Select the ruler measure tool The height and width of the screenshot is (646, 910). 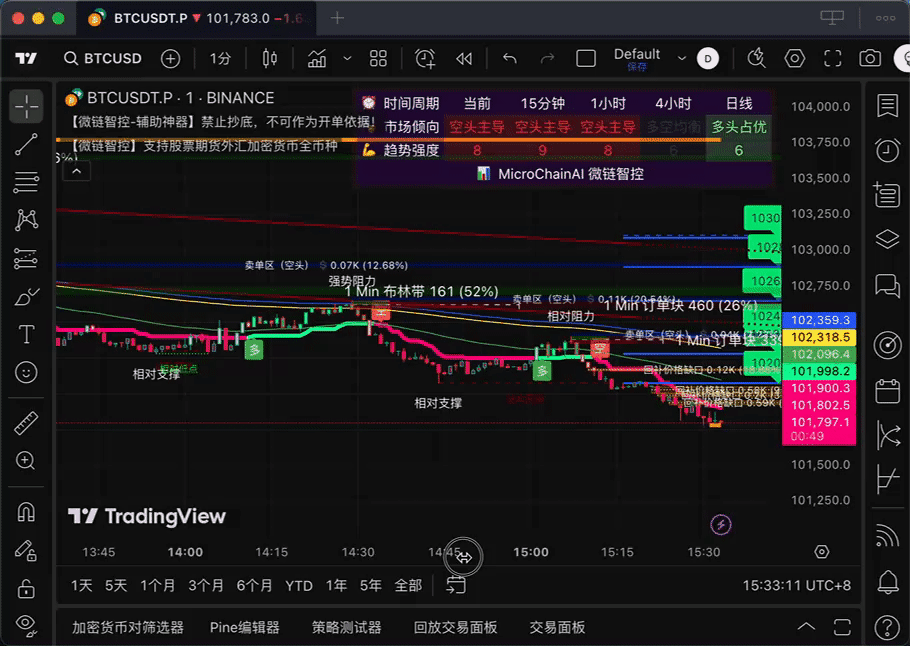(26, 423)
